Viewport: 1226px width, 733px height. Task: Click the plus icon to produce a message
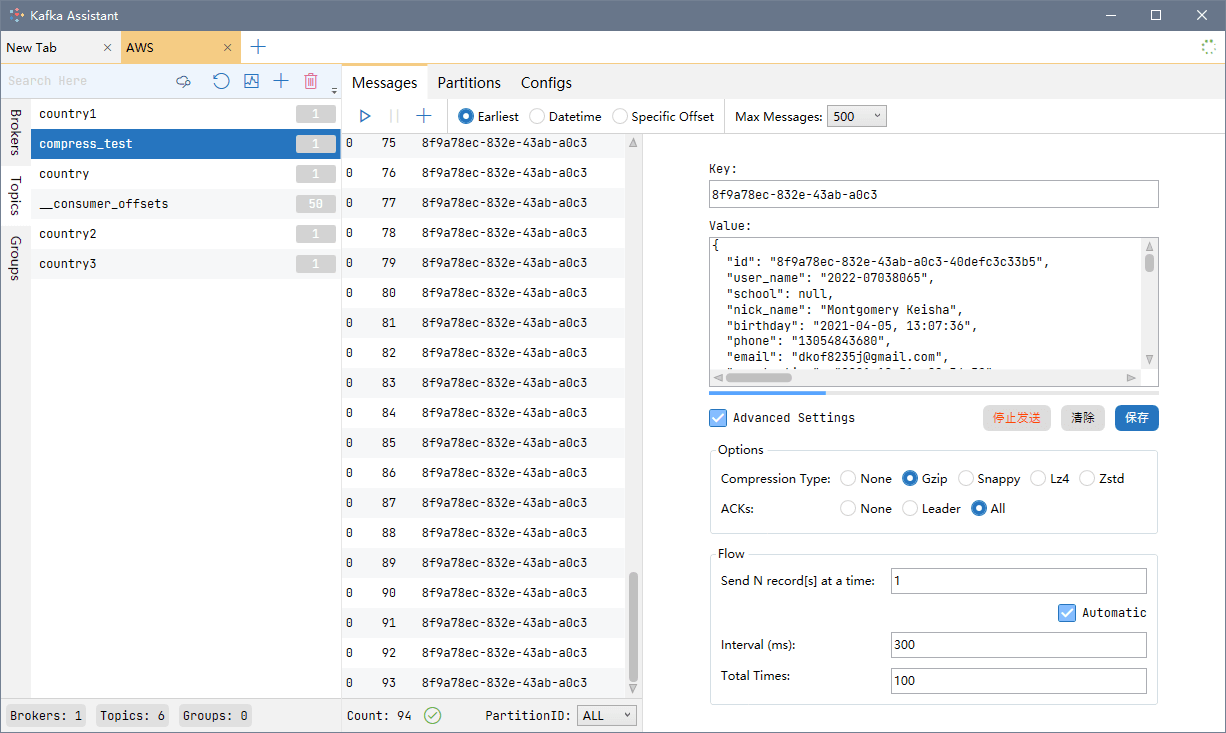click(x=423, y=115)
